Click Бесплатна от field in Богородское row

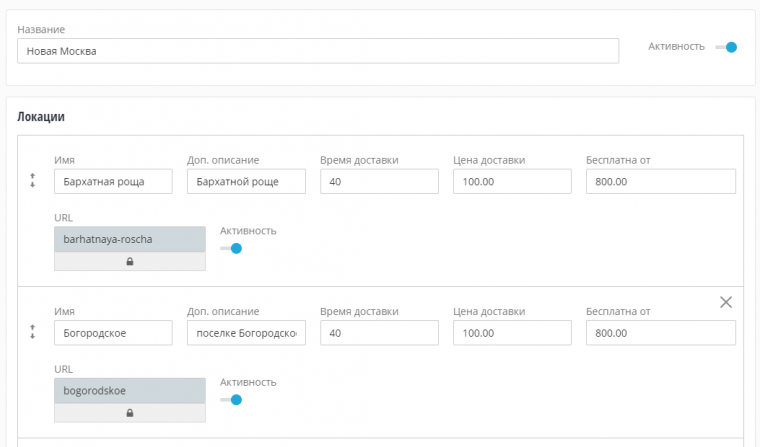(660, 332)
